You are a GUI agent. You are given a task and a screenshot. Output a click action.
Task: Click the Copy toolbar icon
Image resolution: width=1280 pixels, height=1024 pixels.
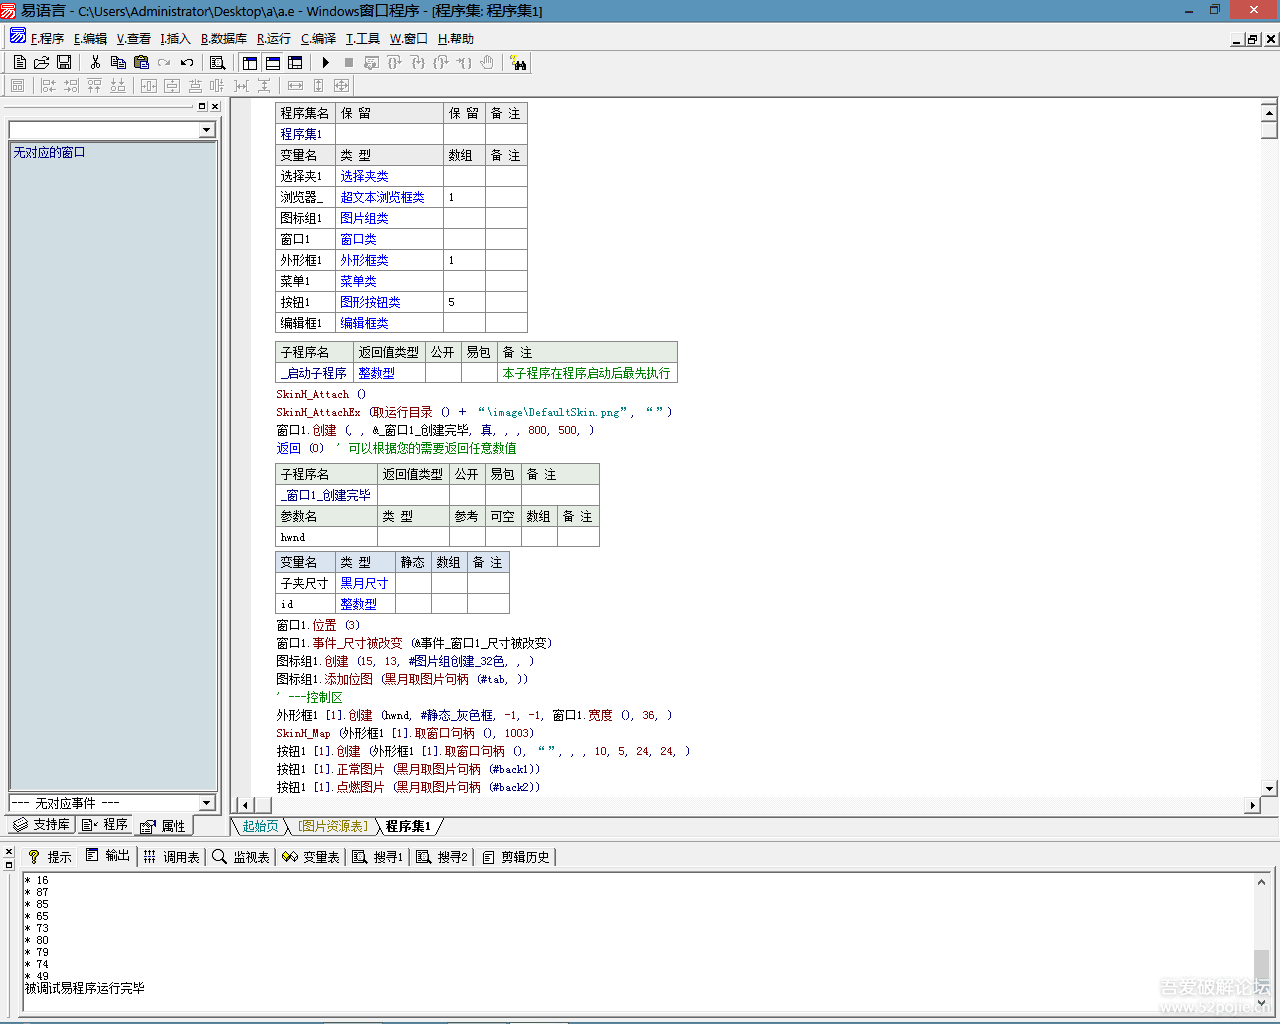(x=118, y=62)
